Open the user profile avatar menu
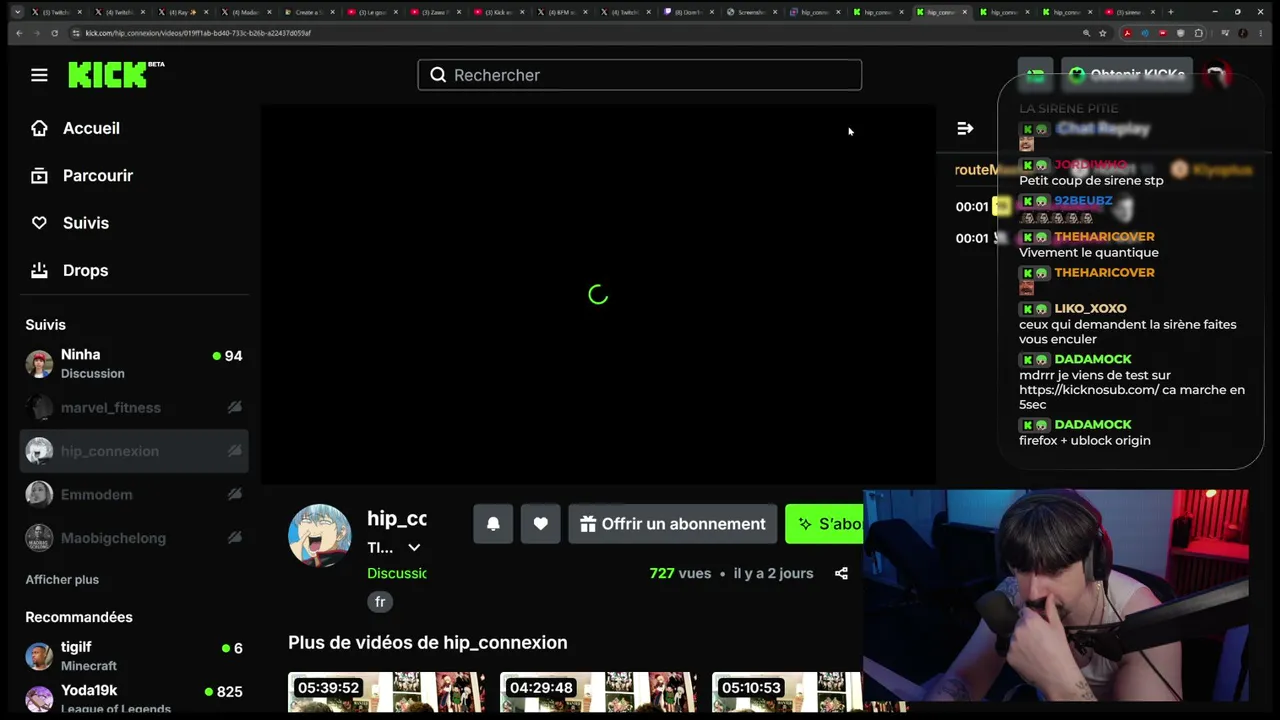This screenshot has width=1280, height=720. (x=1217, y=75)
